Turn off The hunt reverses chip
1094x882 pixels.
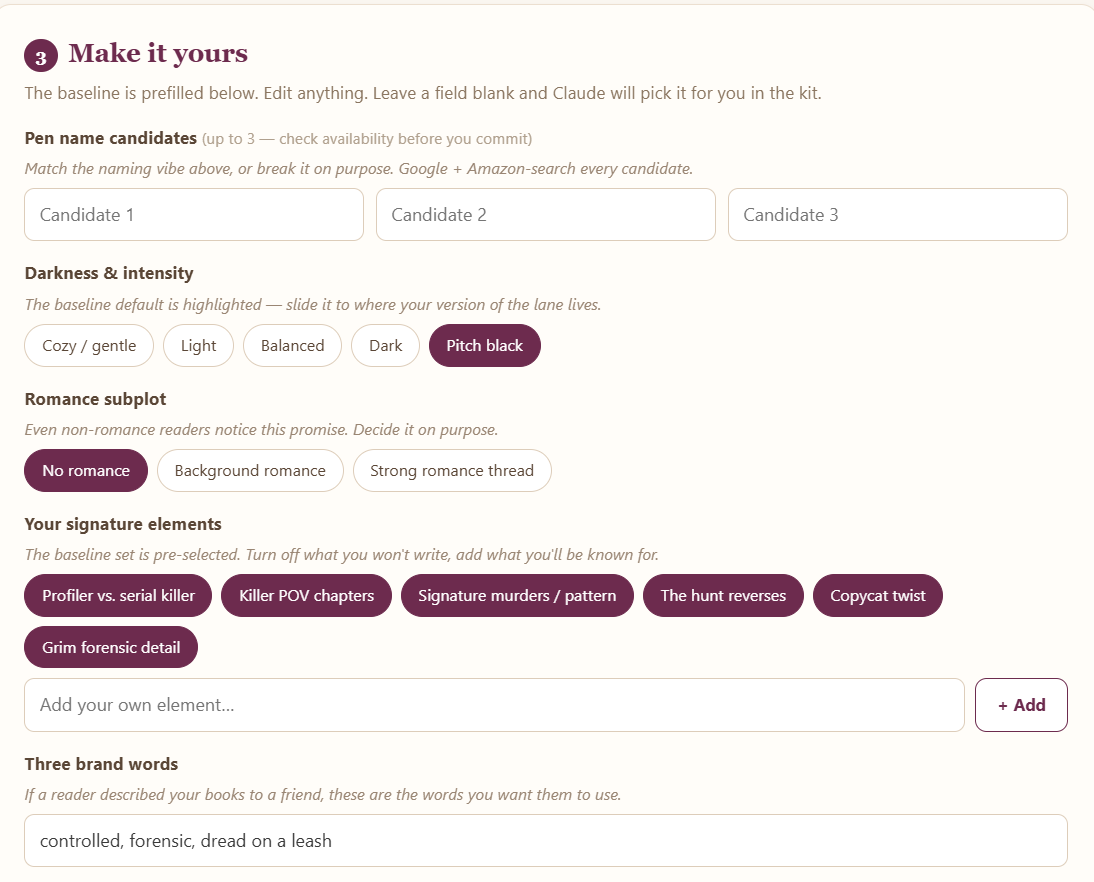pyautogui.click(x=723, y=595)
